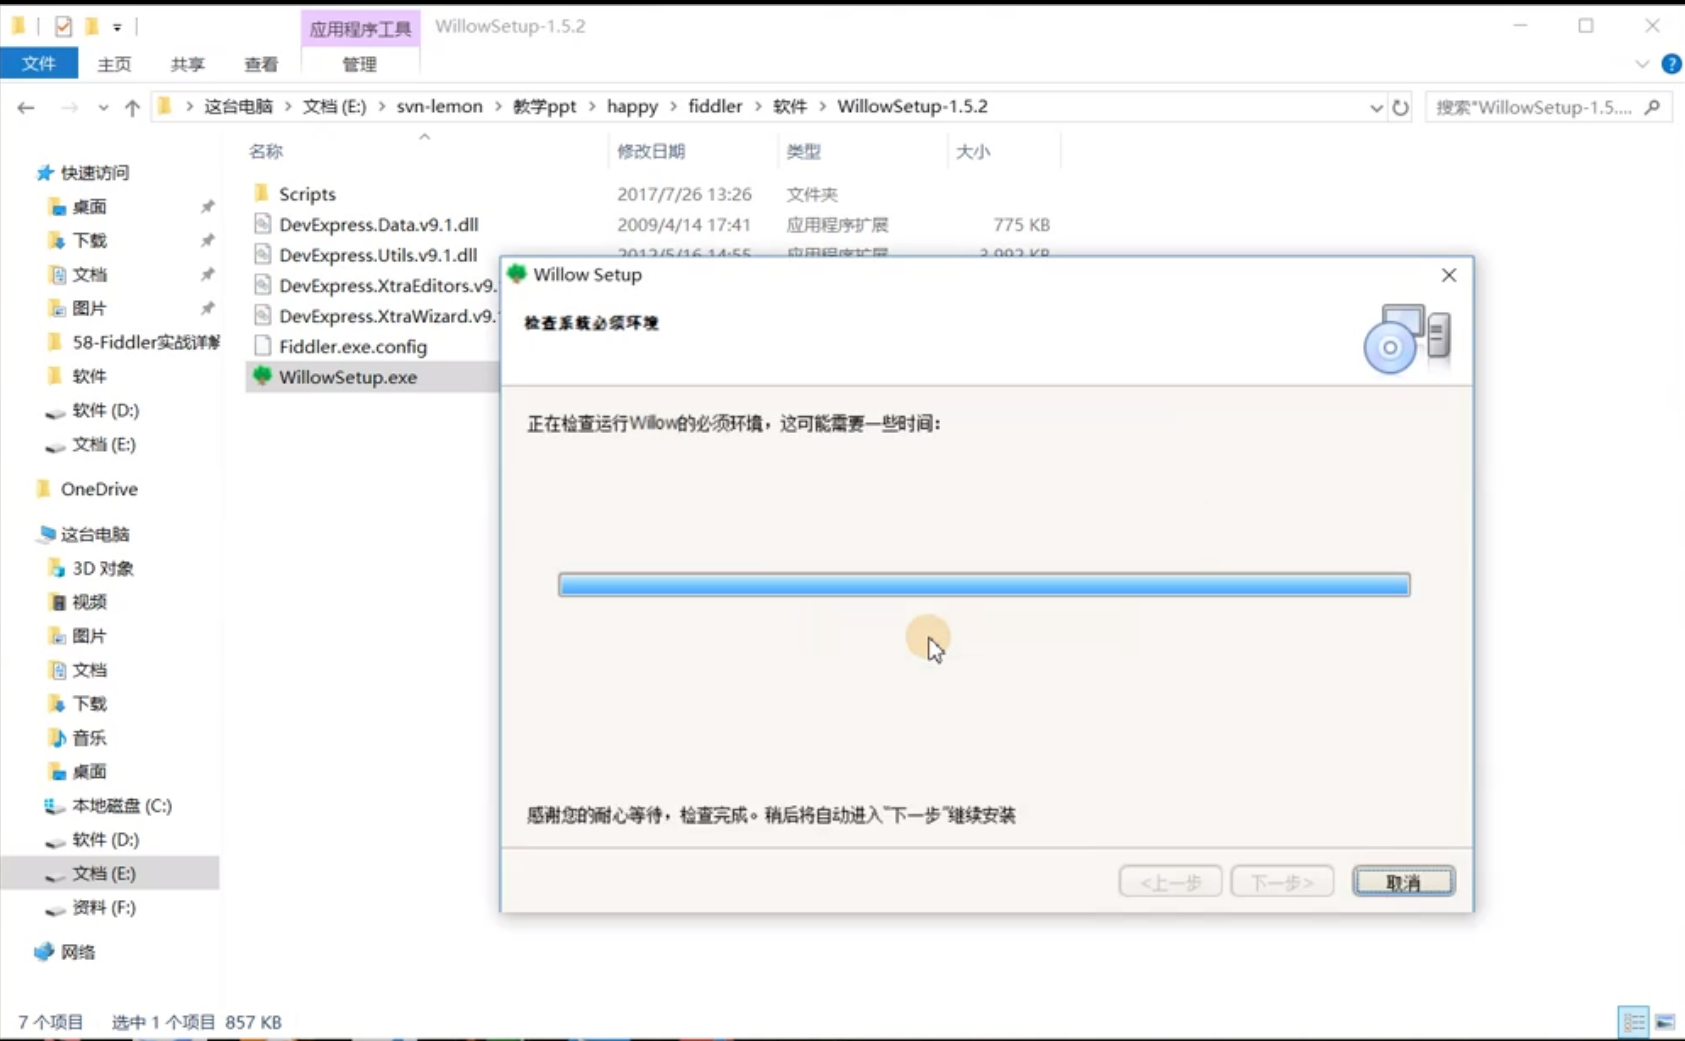The height and width of the screenshot is (1041, 1685).
Task: Click quick access properties checkmark icon
Action: [x=63, y=26]
